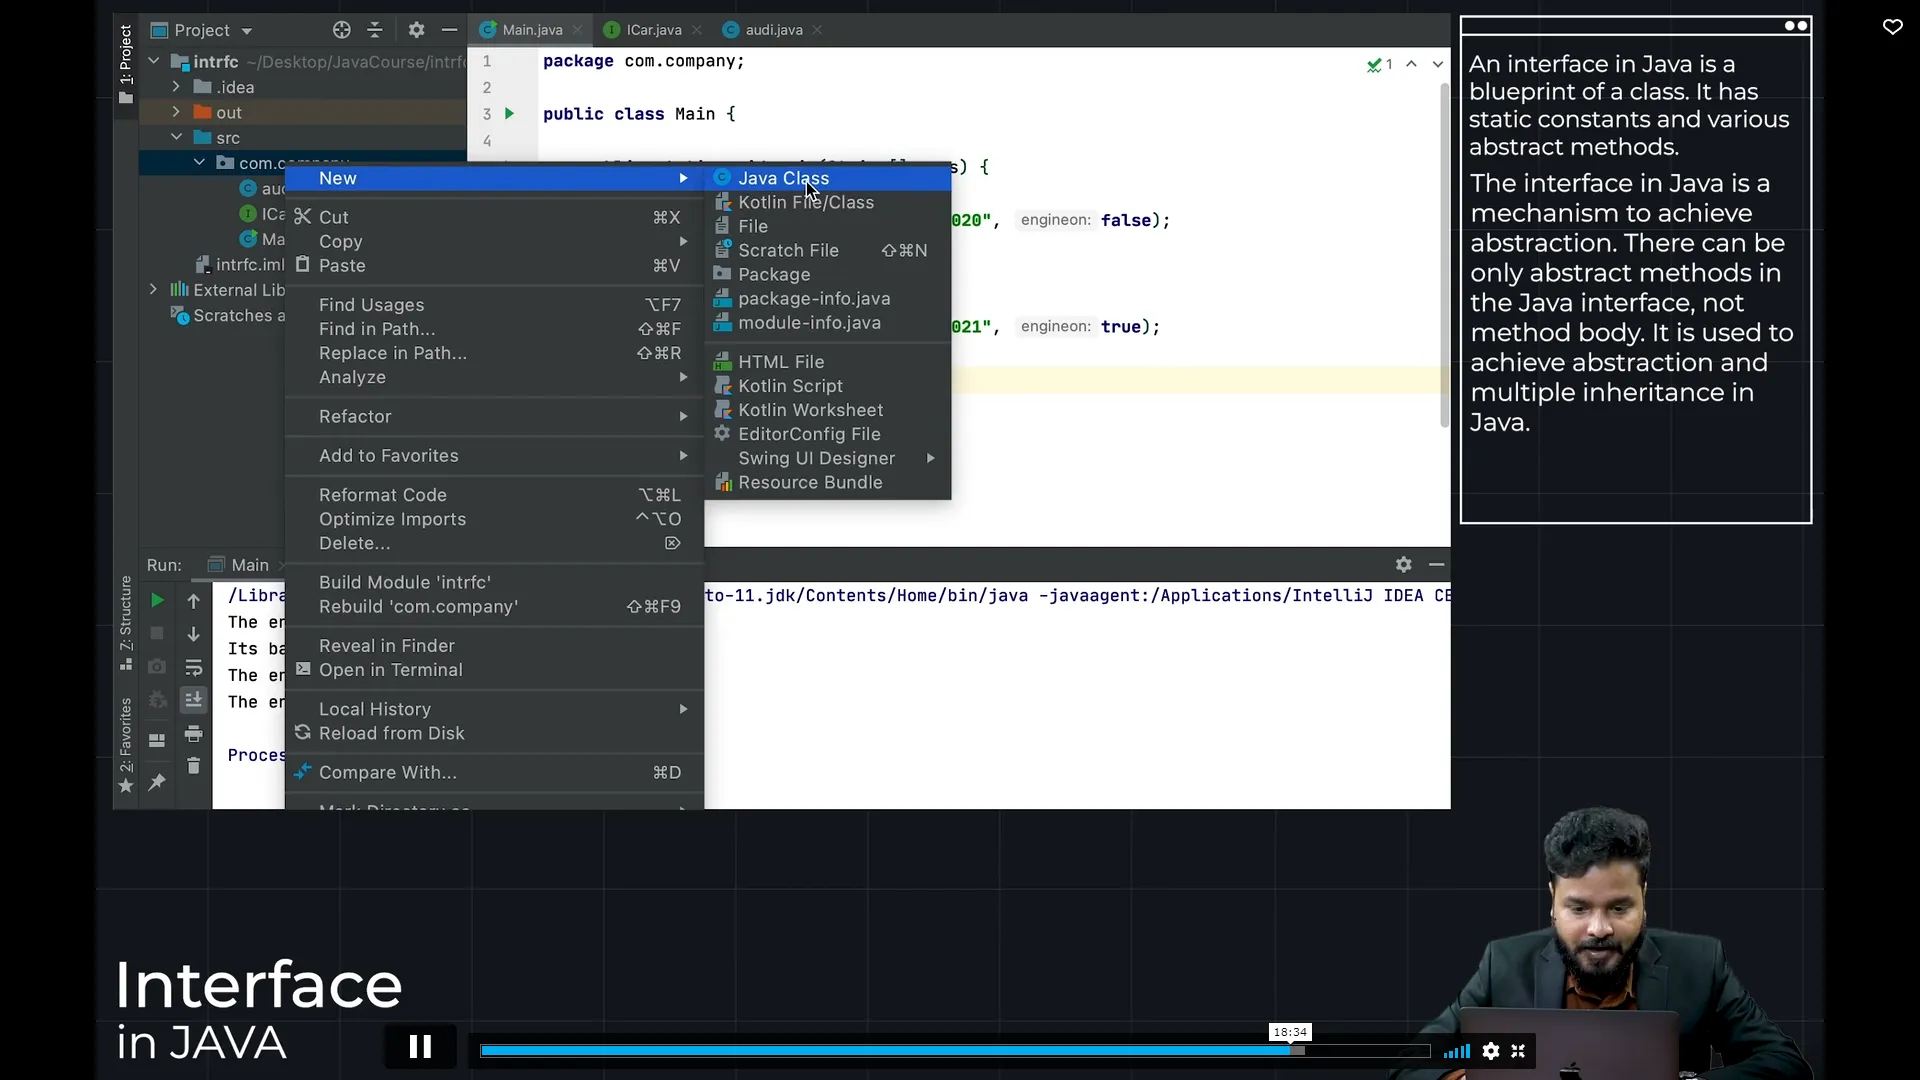Click the trash icon to clear console output
The image size is (1920, 1080).
[x=194, y=766]
